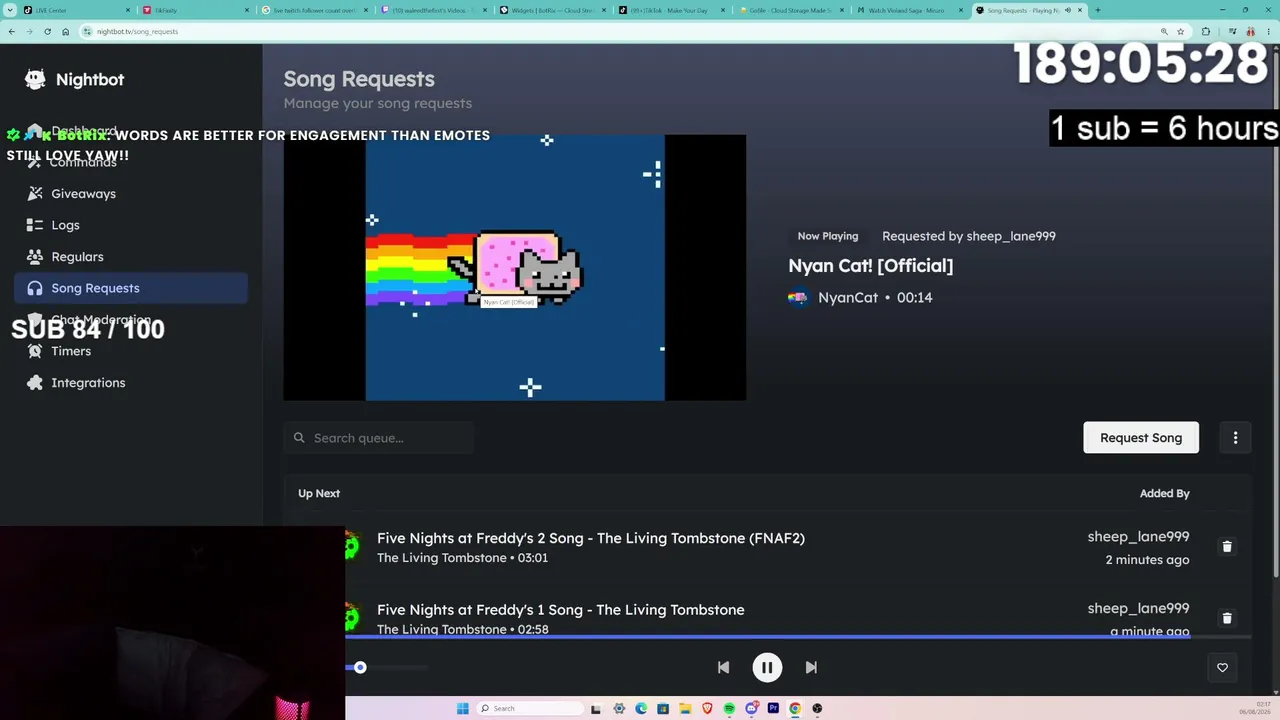Open Spotify from taskbar
The width and height of the screenshot is (1280, 720).
pyautogui.click(x=729, y=709)
